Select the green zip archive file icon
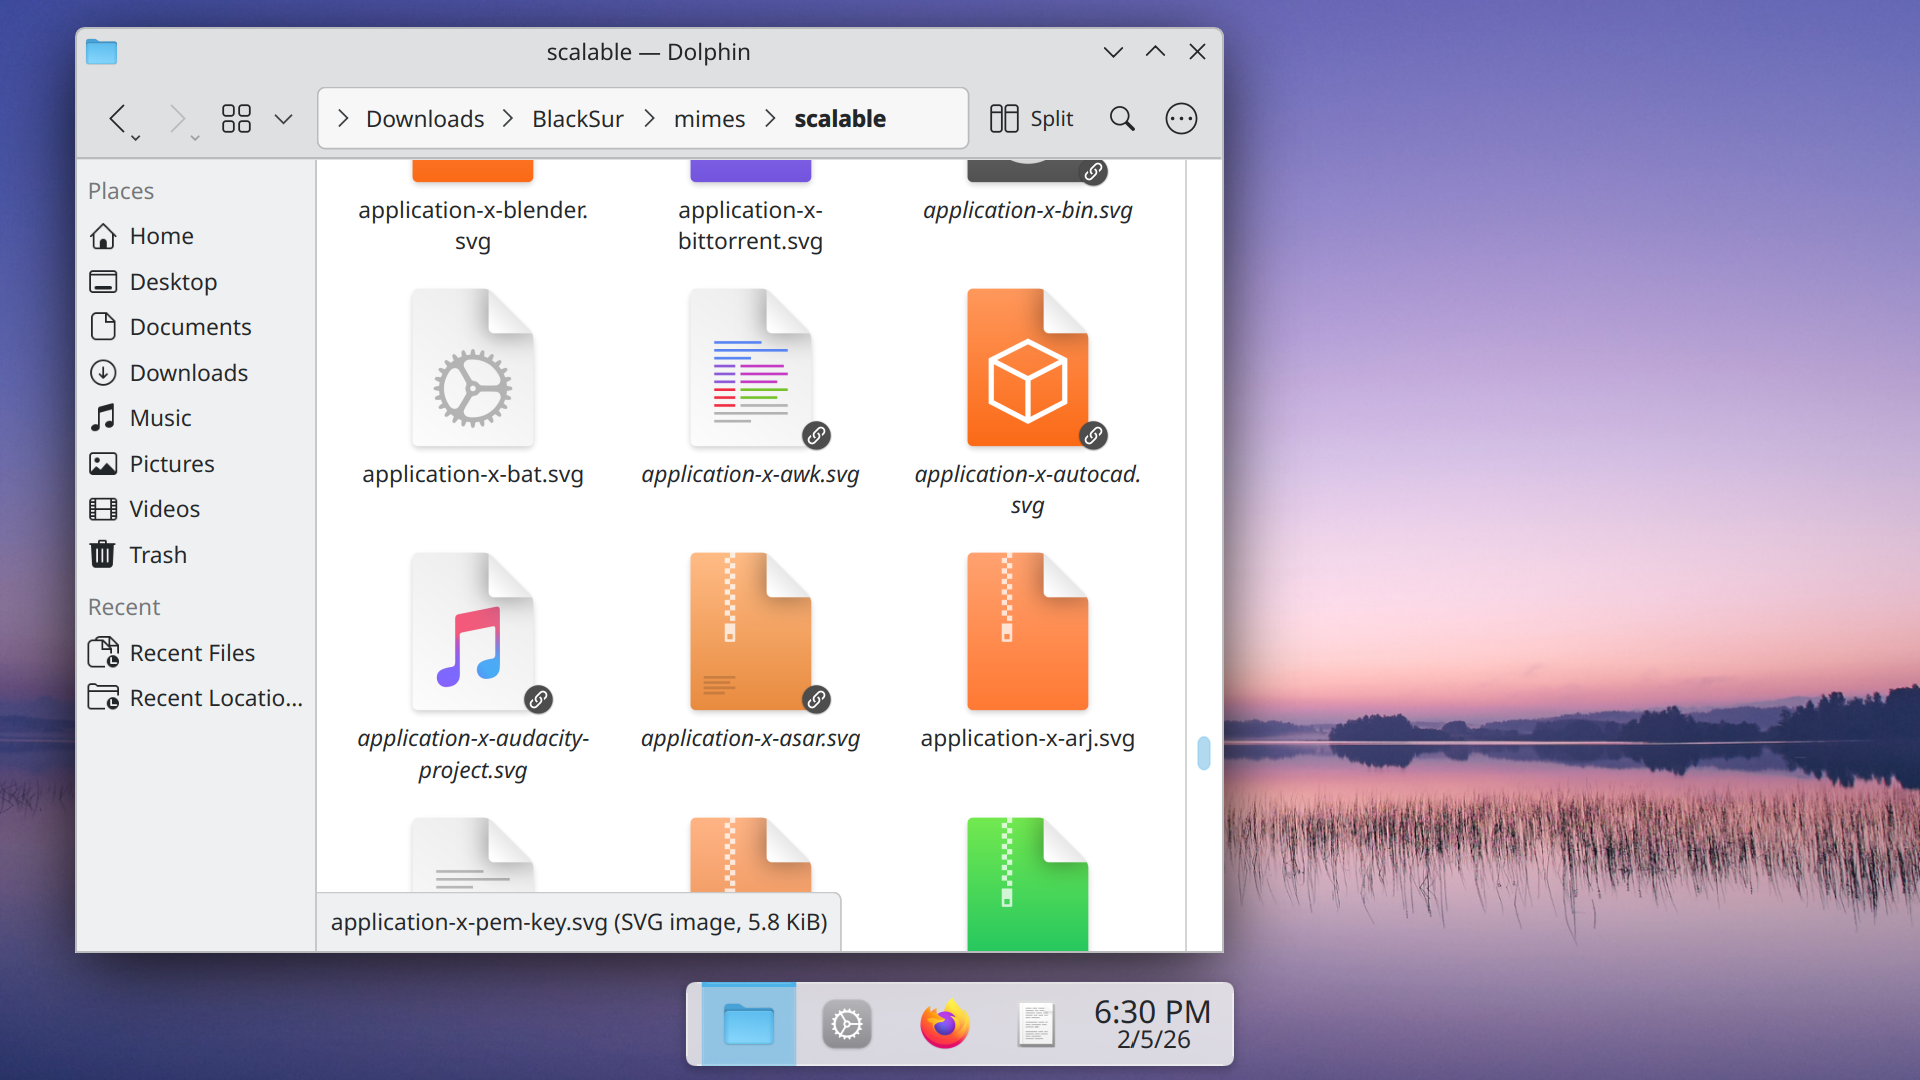Viewport: 1920px width, 1080px height. point(1028,884)
